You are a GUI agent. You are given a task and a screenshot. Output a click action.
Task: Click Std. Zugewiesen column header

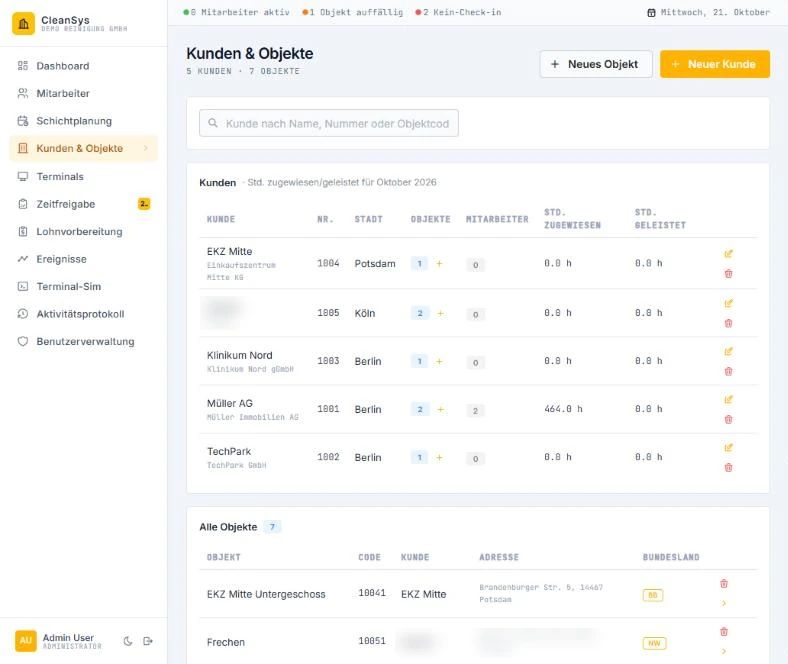coord(572,219)
